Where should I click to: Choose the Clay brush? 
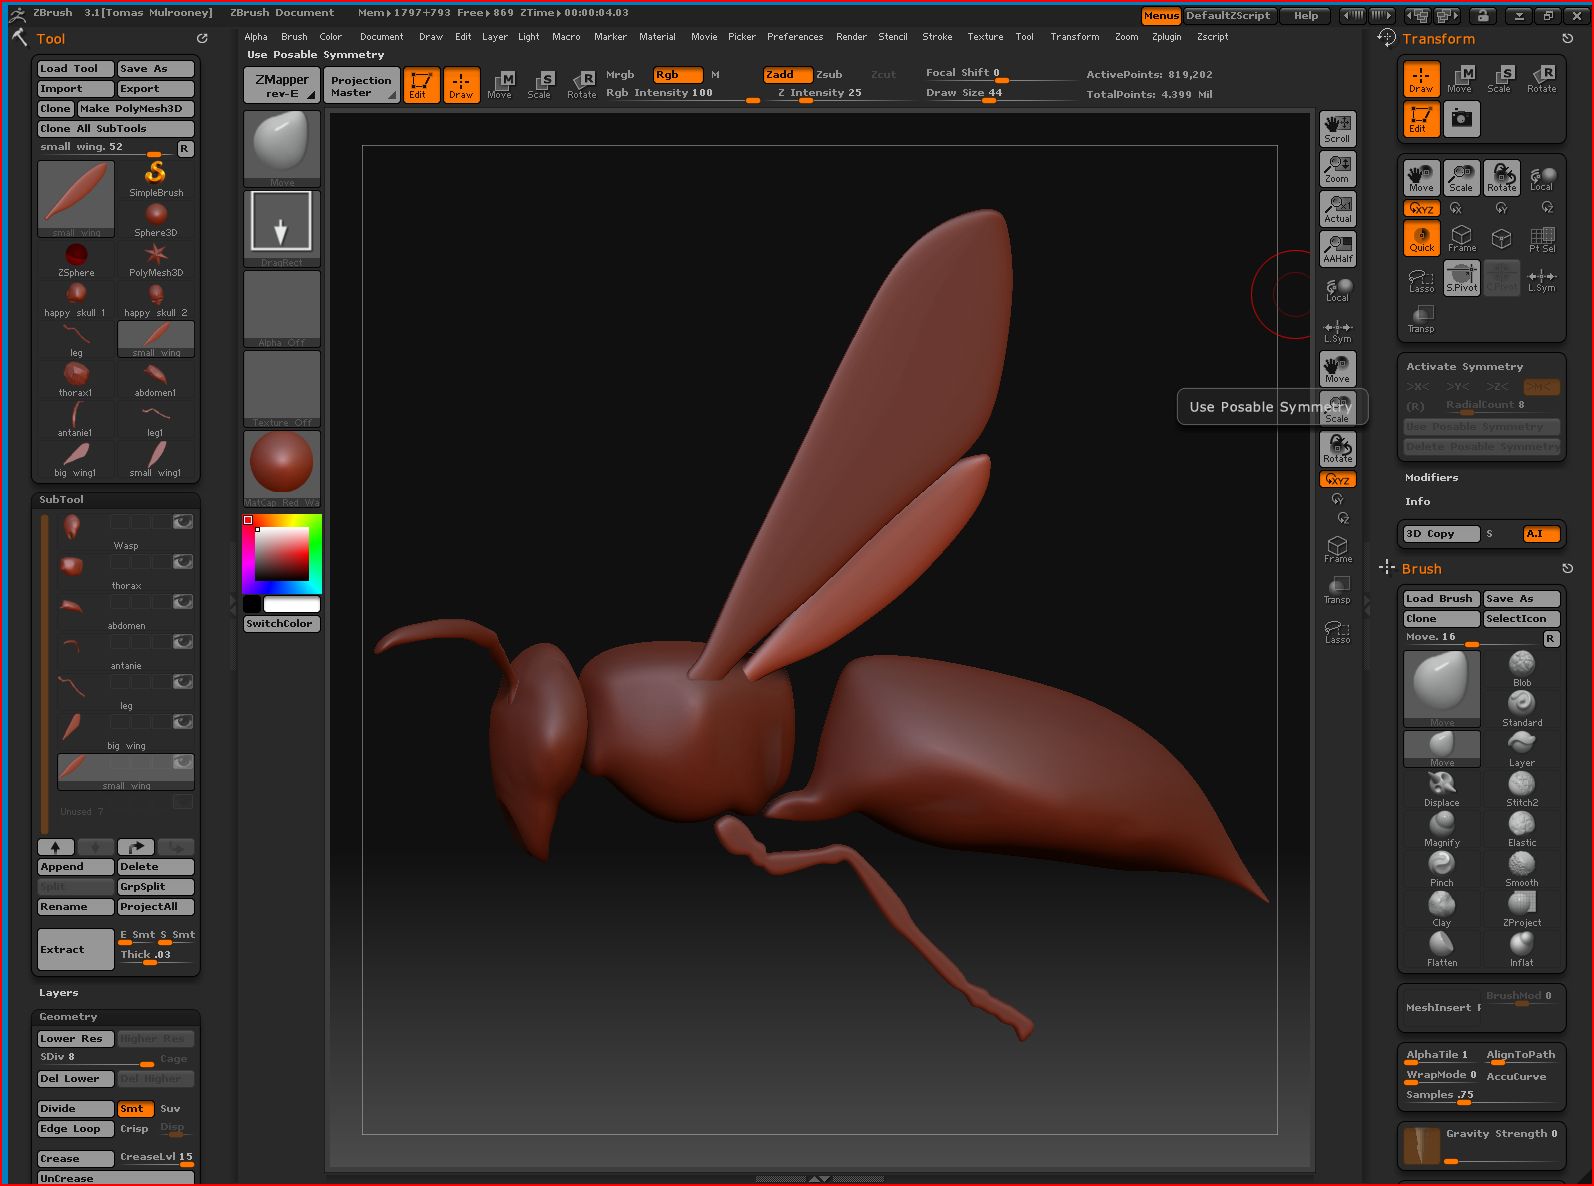pyautogui.click(x=1441, y=906)
